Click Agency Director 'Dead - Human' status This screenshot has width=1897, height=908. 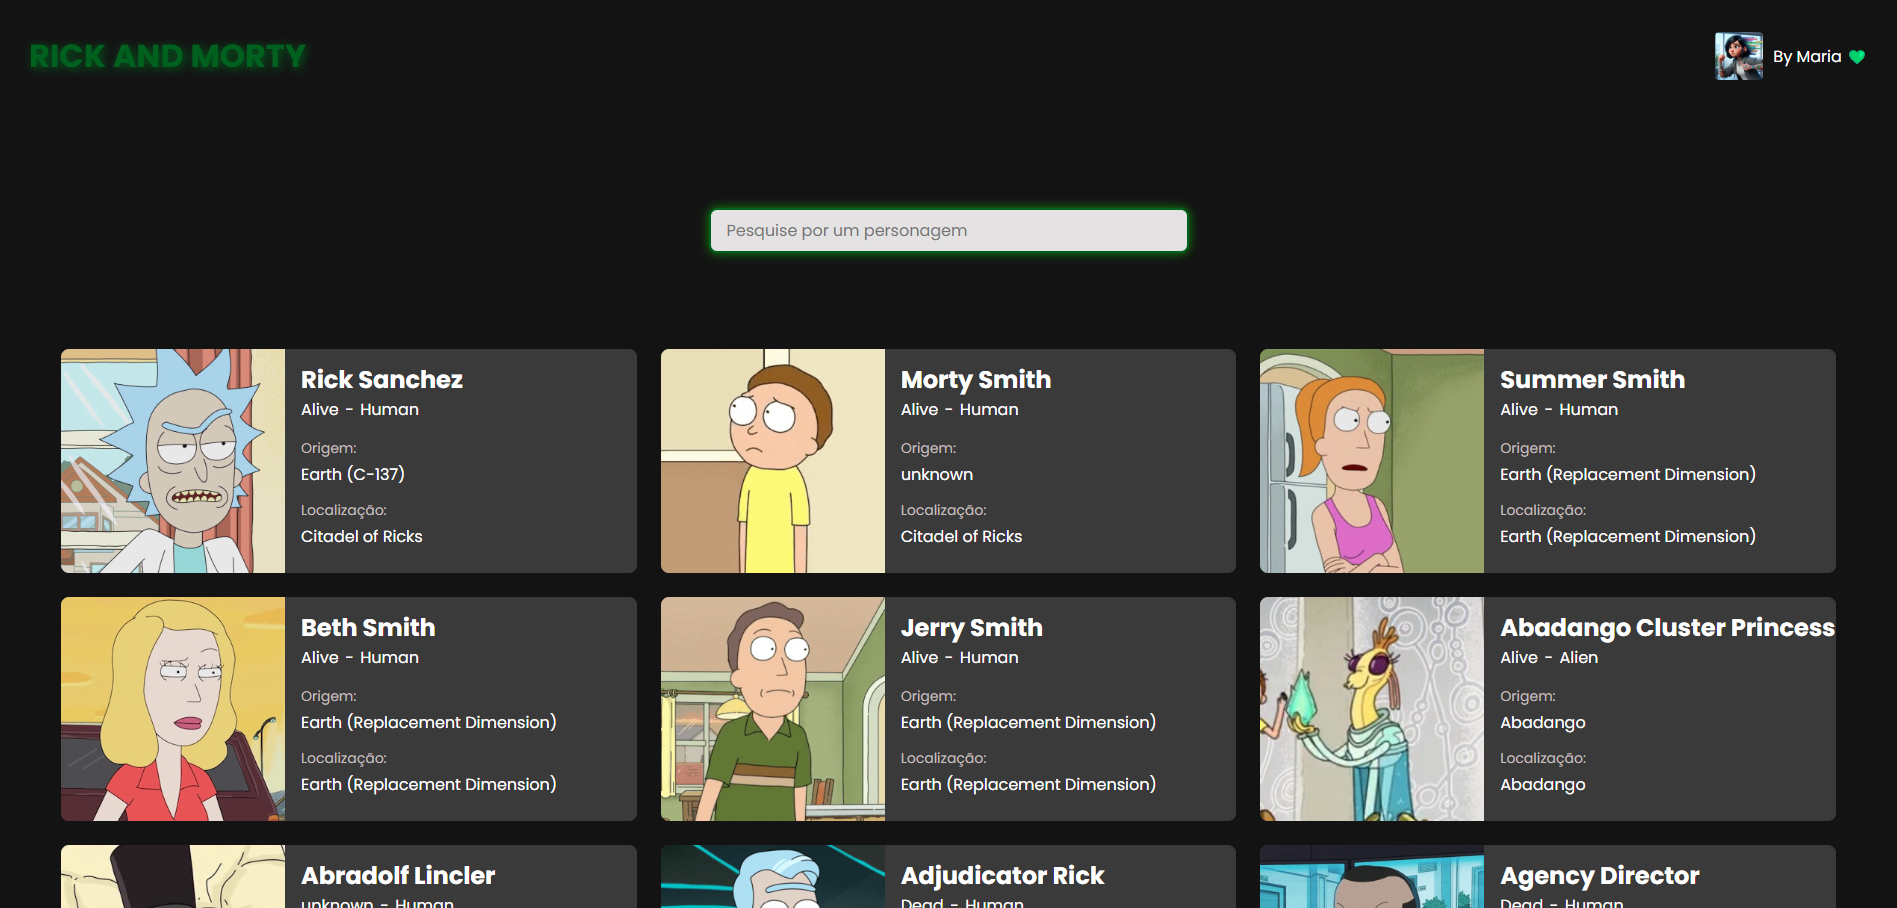(x=1562, y=902)
